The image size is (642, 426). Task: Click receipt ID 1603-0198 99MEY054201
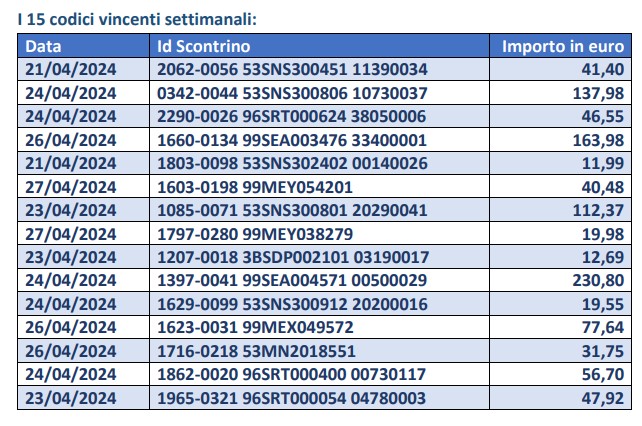click(x=255, y=187)
